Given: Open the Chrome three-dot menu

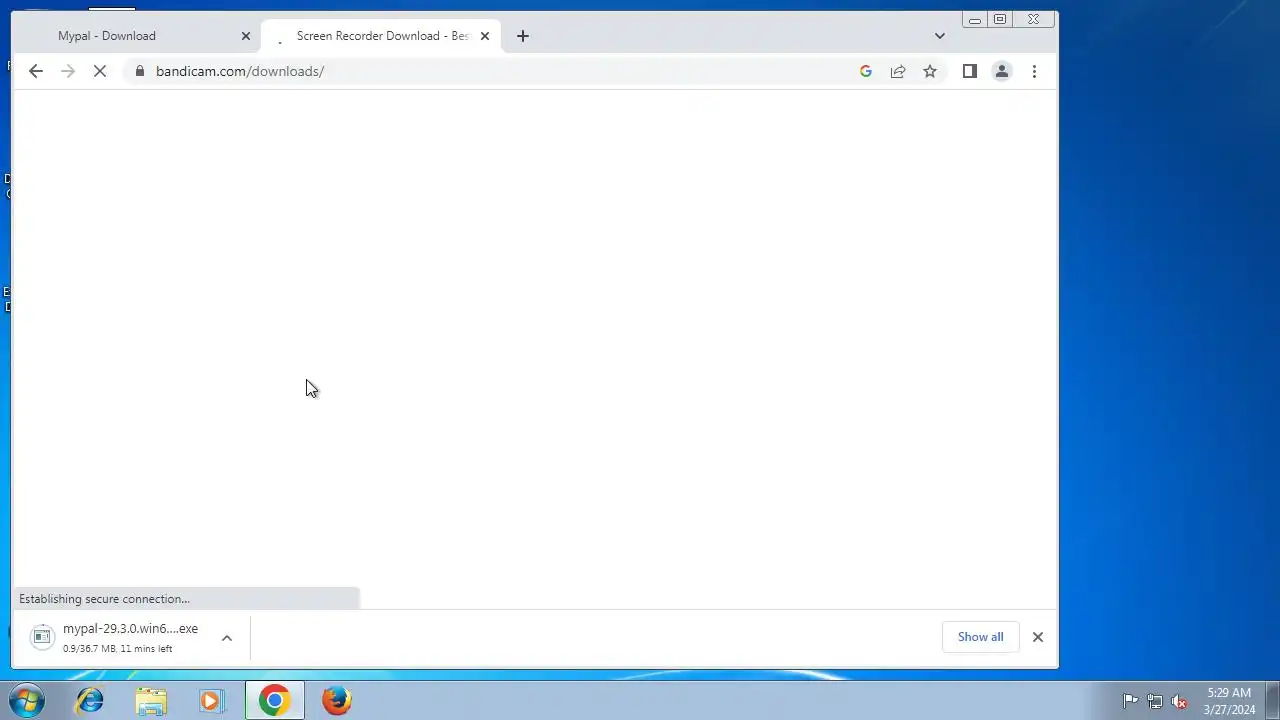Looking at the screenshot, I should coord(1034,71).
